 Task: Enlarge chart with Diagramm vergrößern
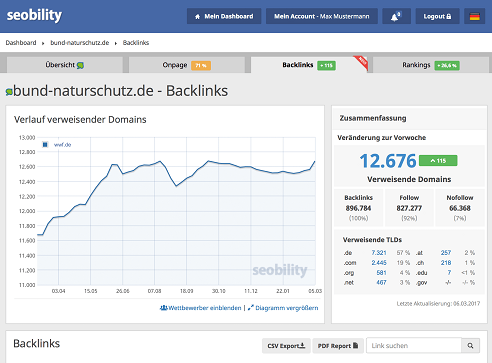(283, 308)
